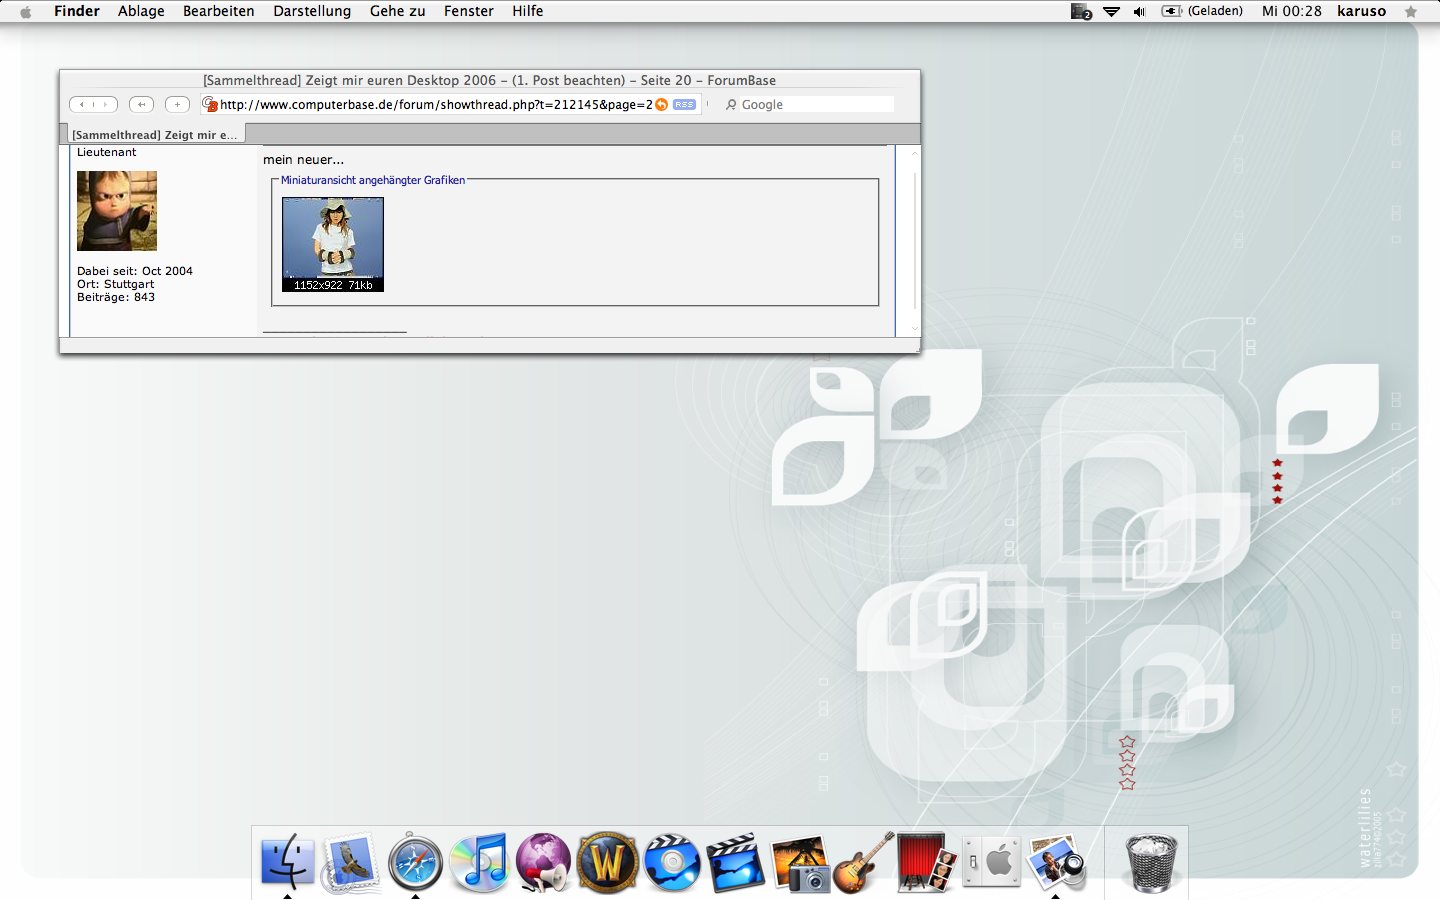Image resolution: width=1440 pixels, height=900 pixels.
Task: Click the Google search field
Action: tap(808, 104)
